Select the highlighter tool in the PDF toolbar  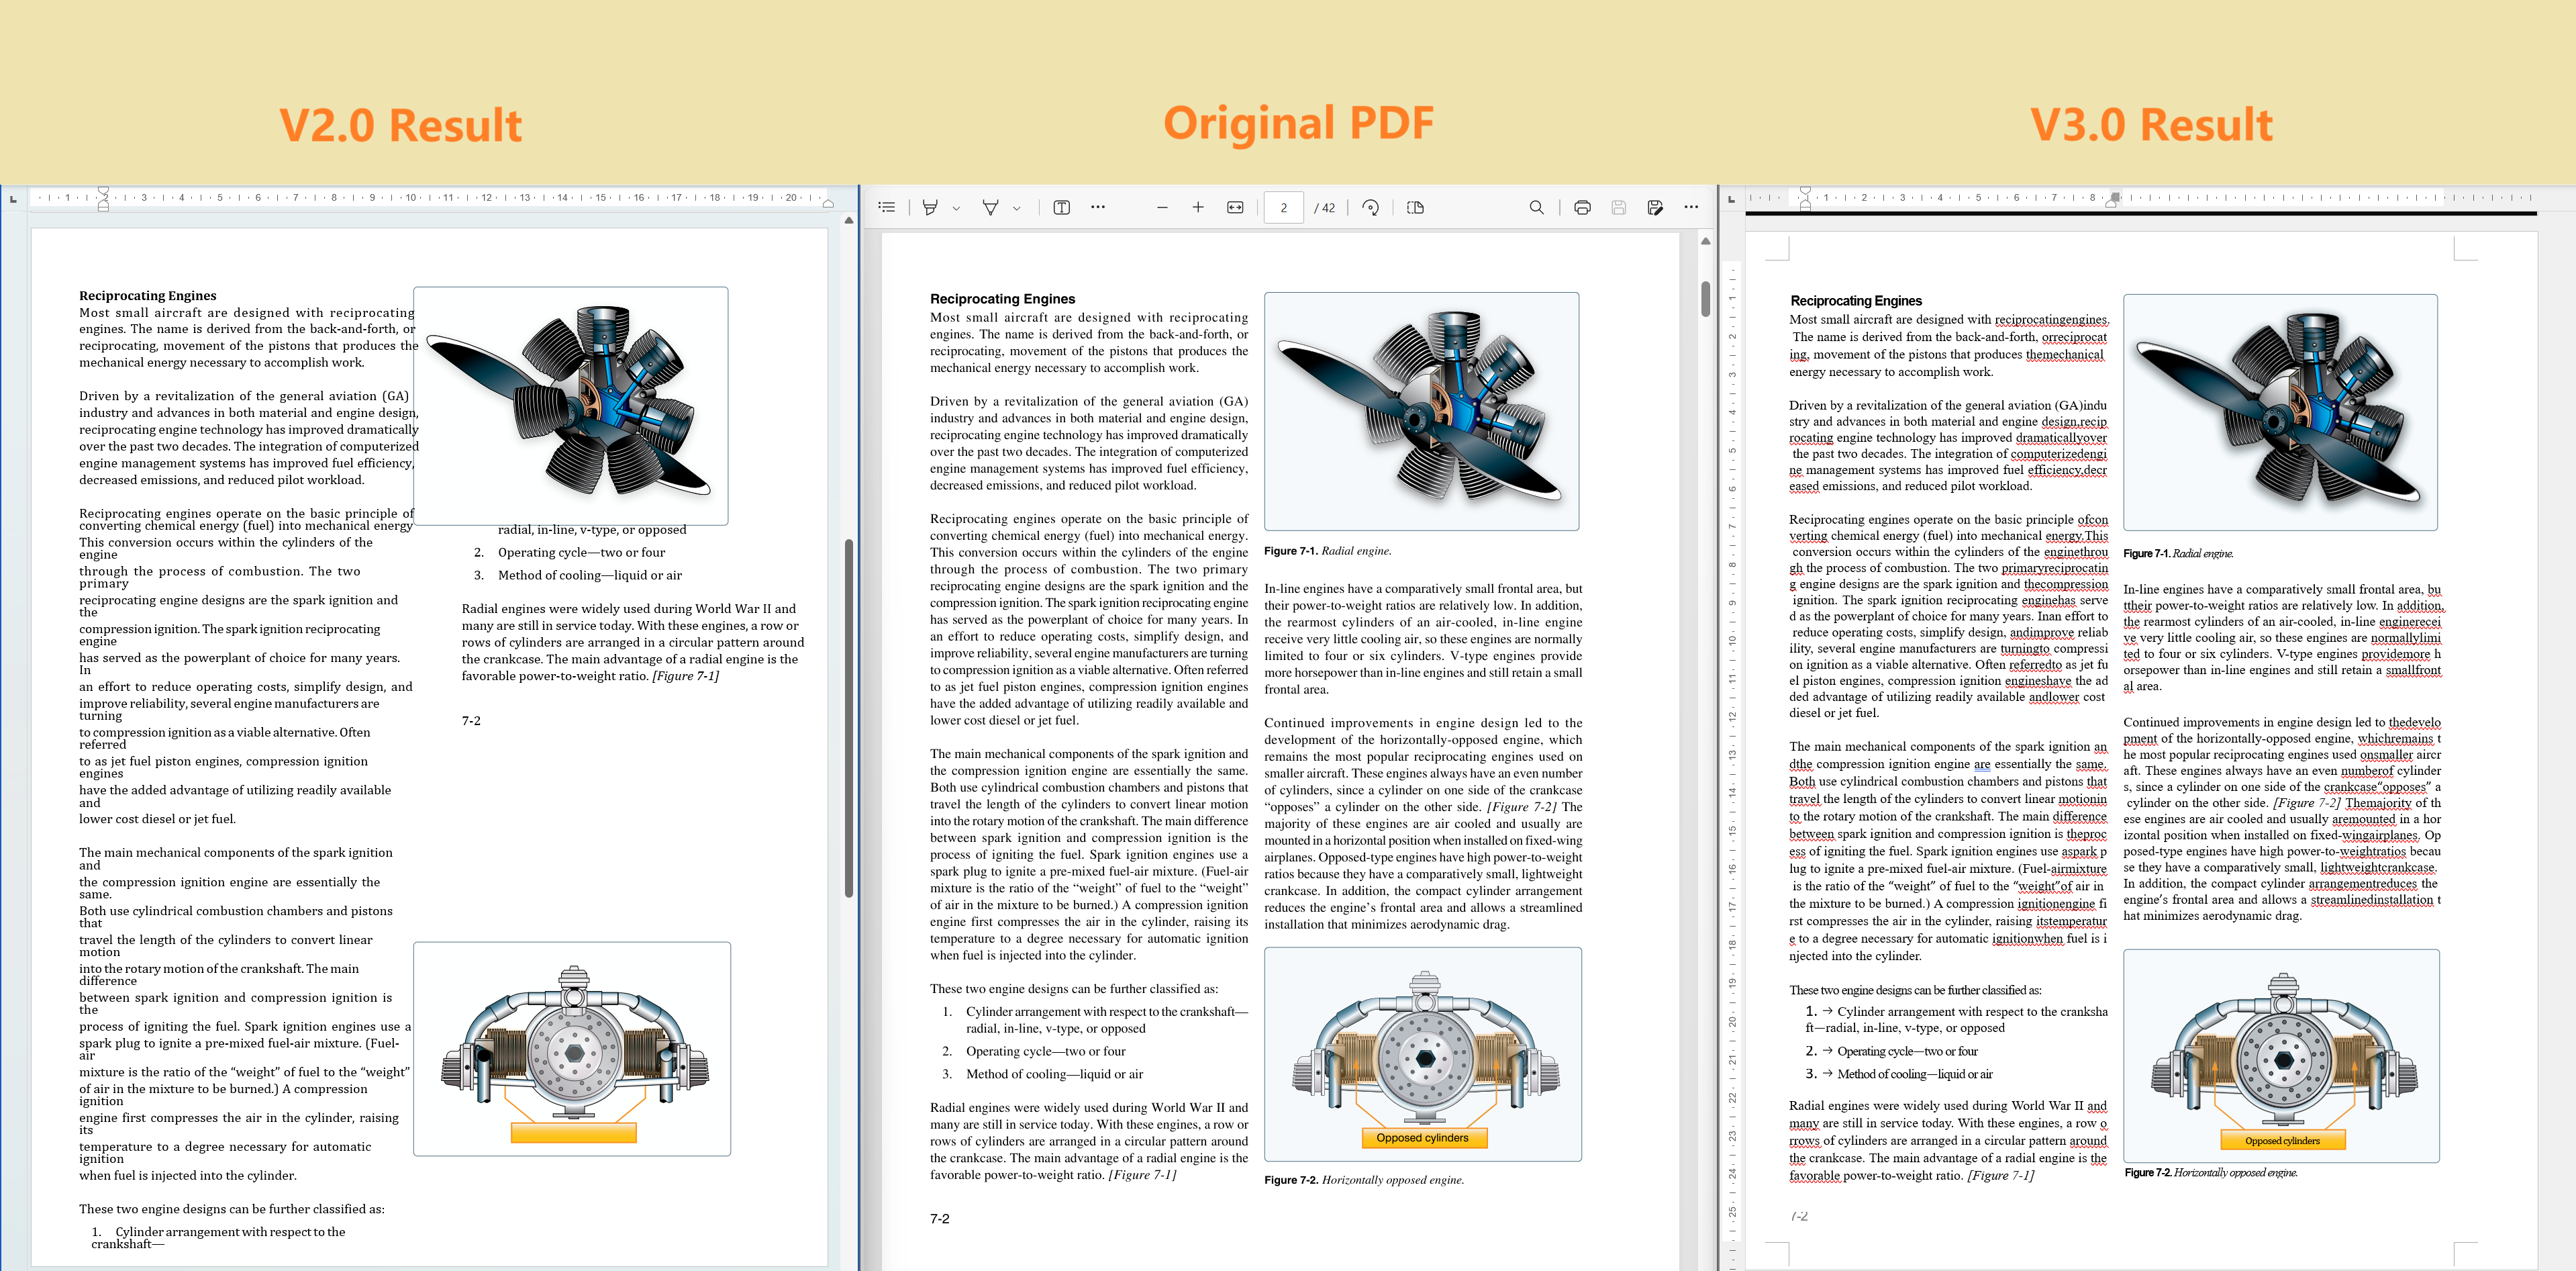click(x=930, y=207)
